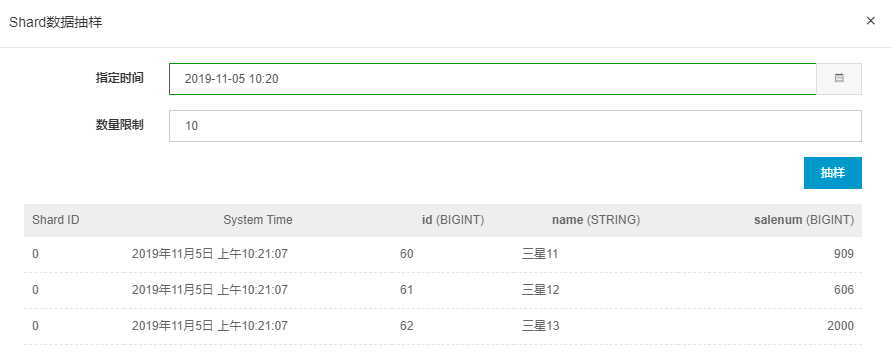The image size is (892, 360).
Task: Select the id (BIGINT) column header
Action: (453, 220)
